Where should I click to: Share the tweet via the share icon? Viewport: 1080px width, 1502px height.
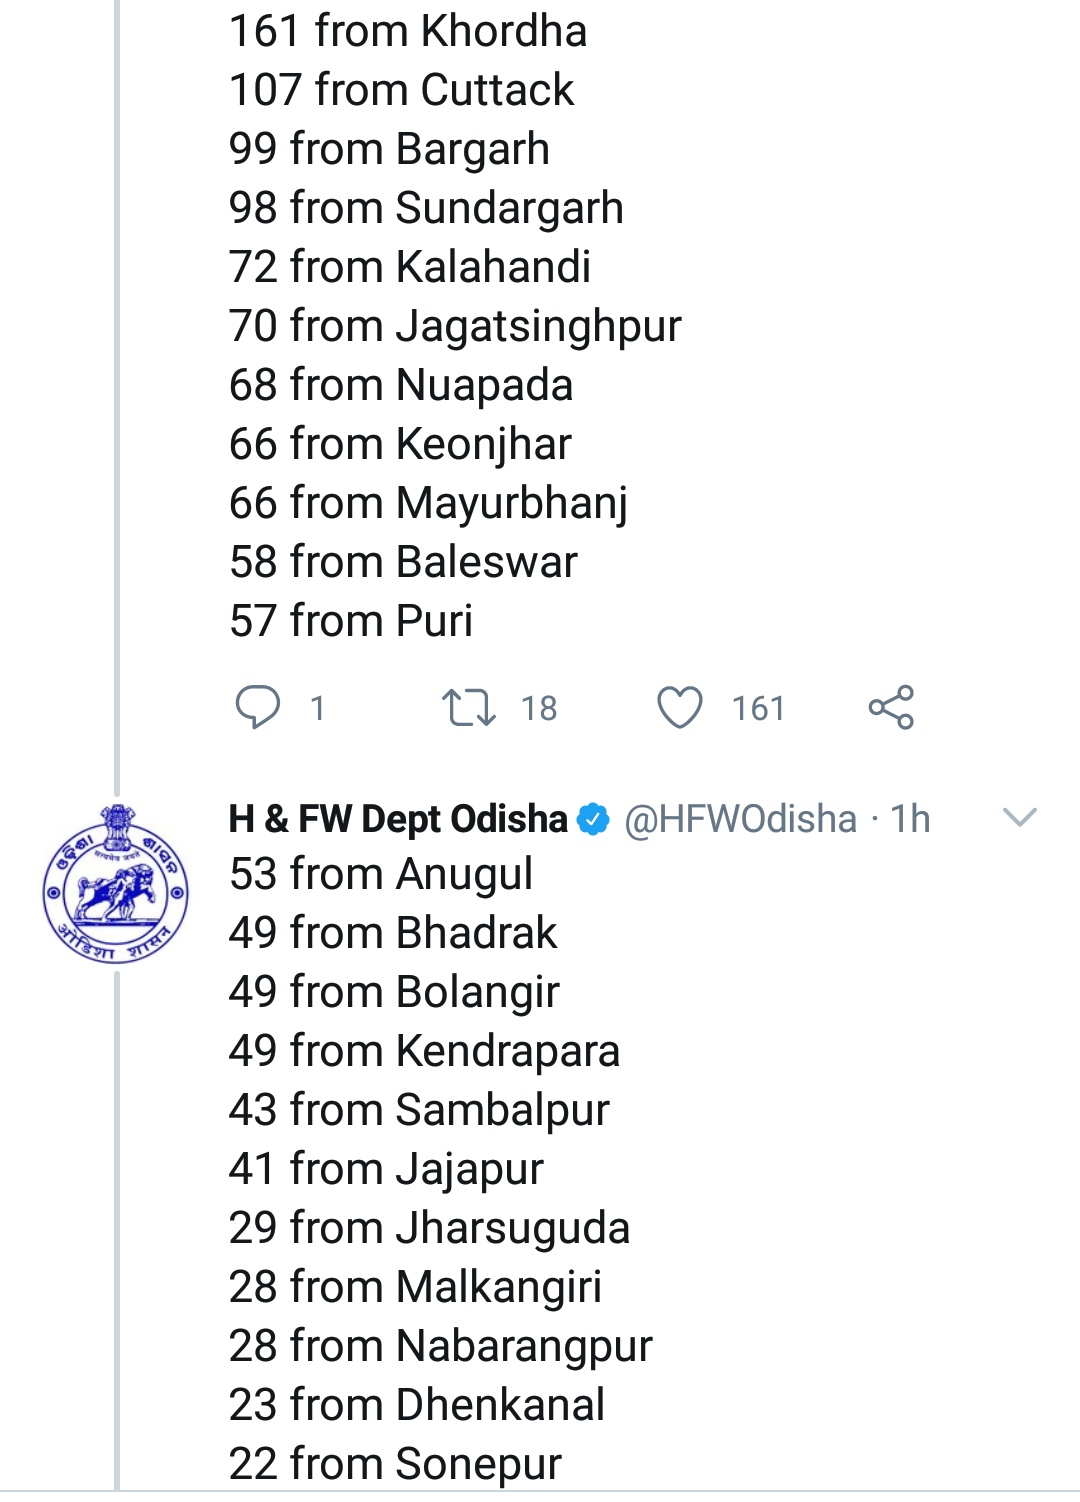(x=891, y=707)
